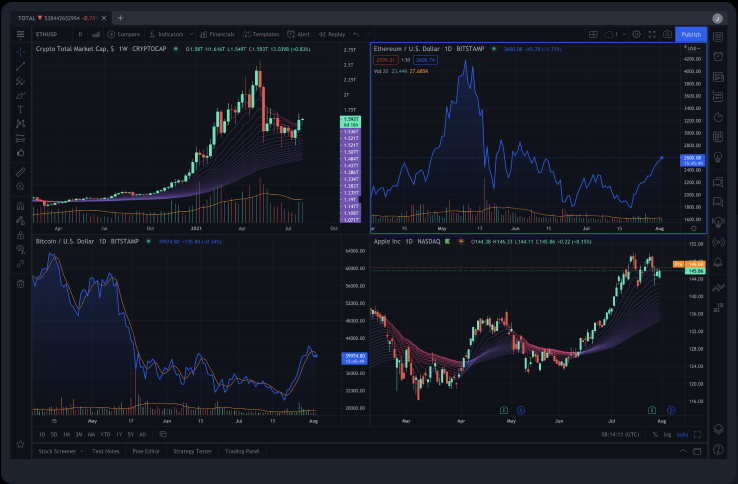The height and width of the screenshot is (484, 738).
Task: Toggle lock all drawing tools
Action: click(20, 235)
